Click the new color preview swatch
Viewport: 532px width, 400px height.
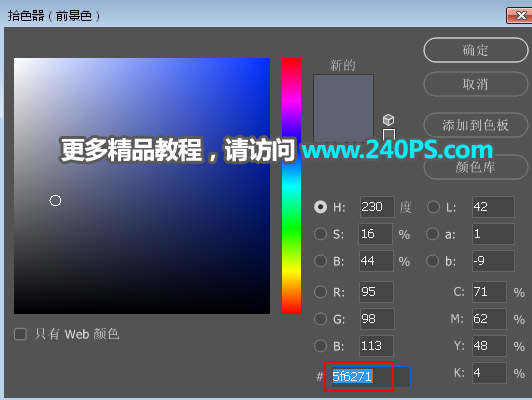(x=343, y=108)
